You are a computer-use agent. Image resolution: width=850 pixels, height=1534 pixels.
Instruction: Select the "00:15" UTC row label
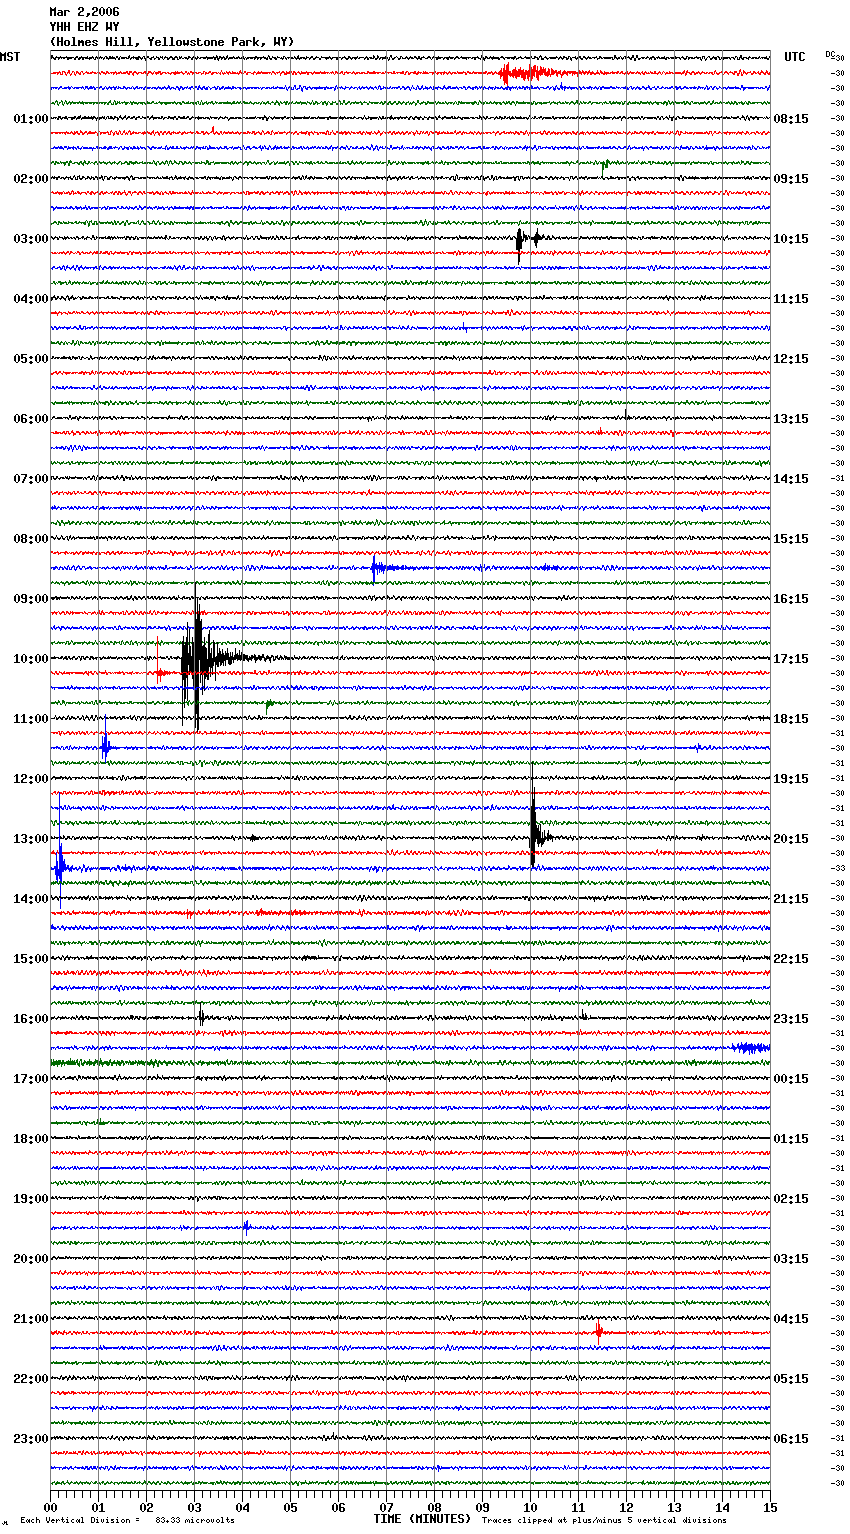[x=791, y=1079]
